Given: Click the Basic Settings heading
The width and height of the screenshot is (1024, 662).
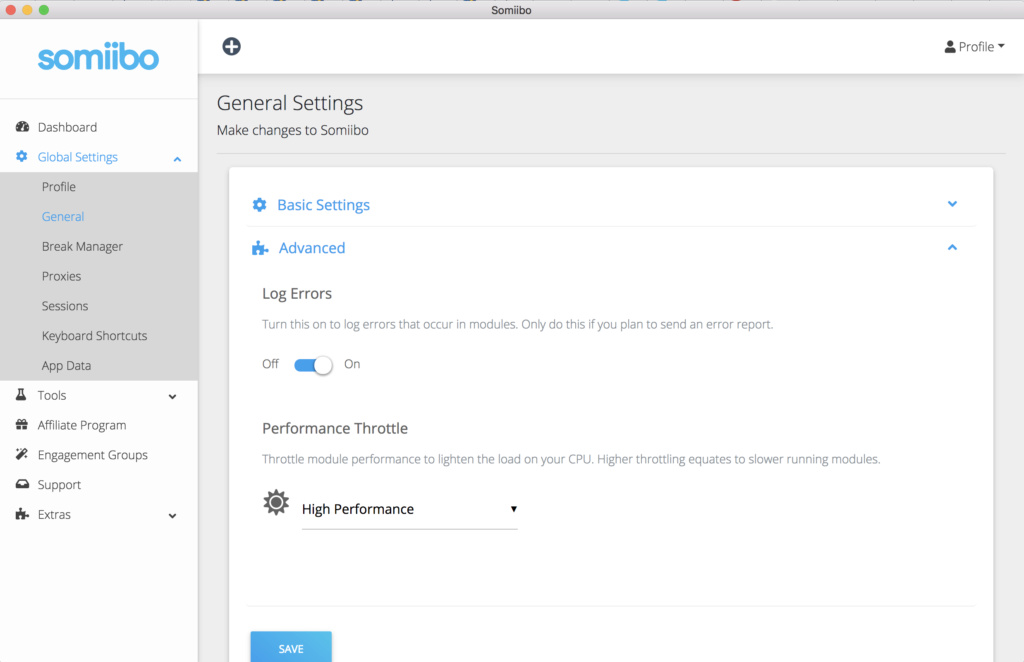Looking at the screenshot, I should [x=323, y=205].
